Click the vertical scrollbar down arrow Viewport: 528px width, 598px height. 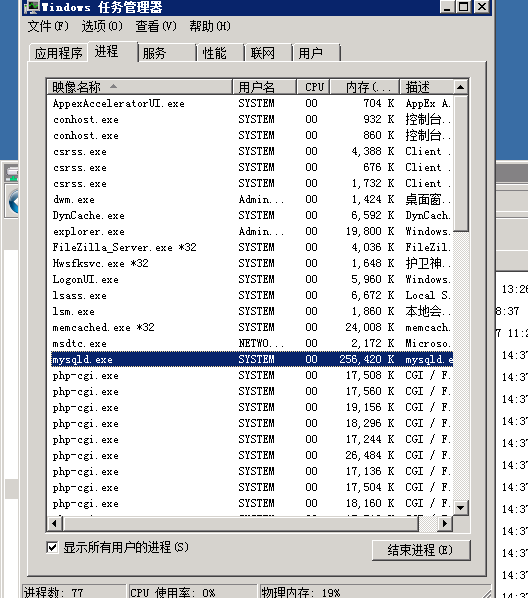tap(460, 508)
